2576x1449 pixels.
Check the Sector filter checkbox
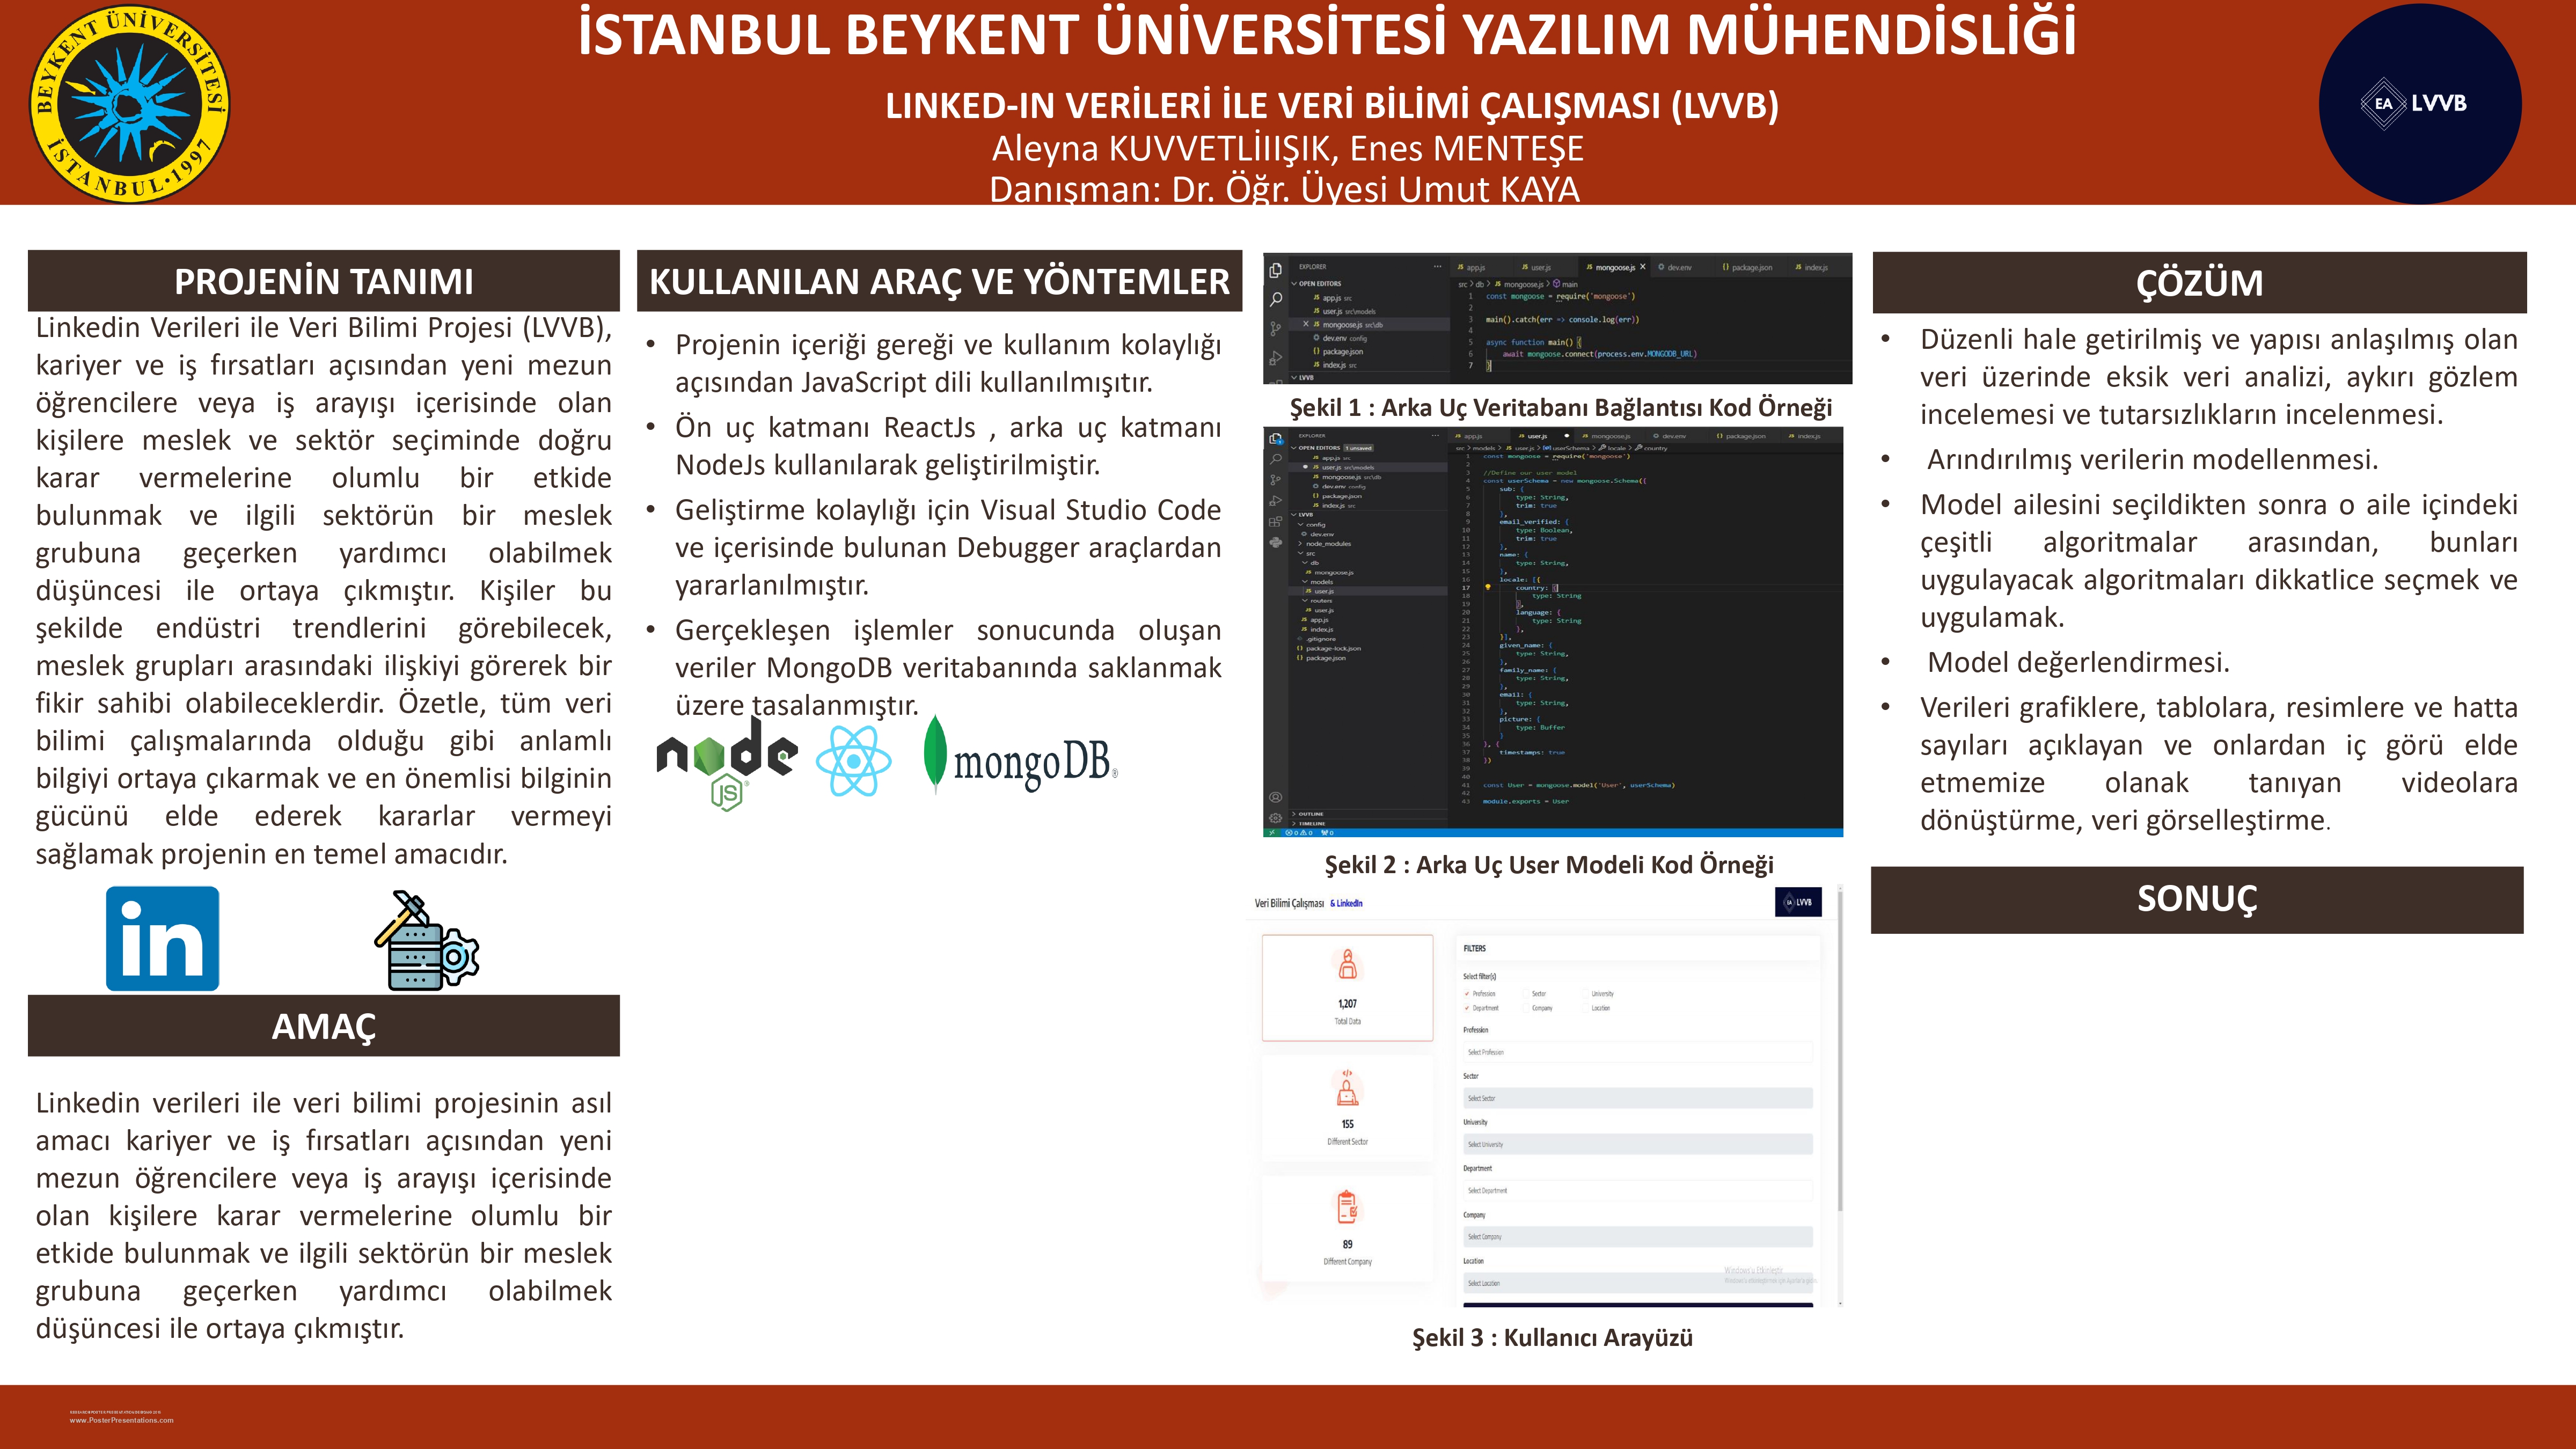click(x=1526, y=994)
